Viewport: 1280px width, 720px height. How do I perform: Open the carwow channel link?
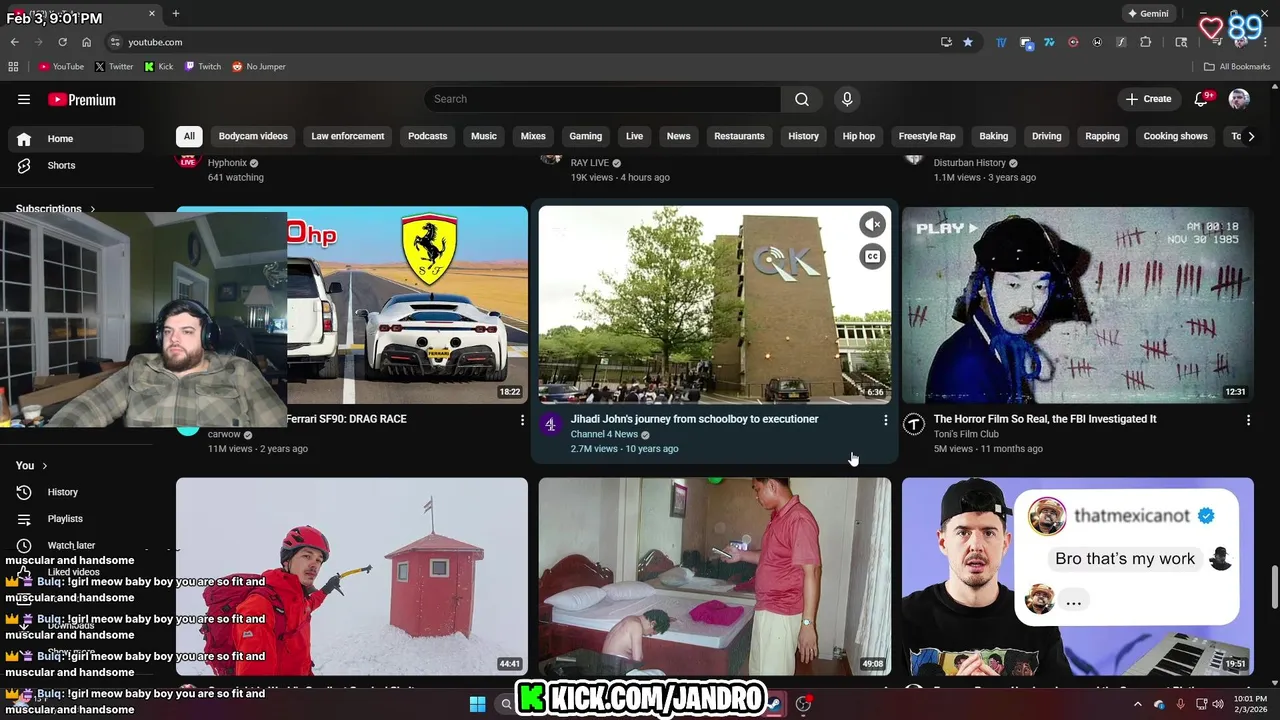pyautogui.click(x=224, y=435)
